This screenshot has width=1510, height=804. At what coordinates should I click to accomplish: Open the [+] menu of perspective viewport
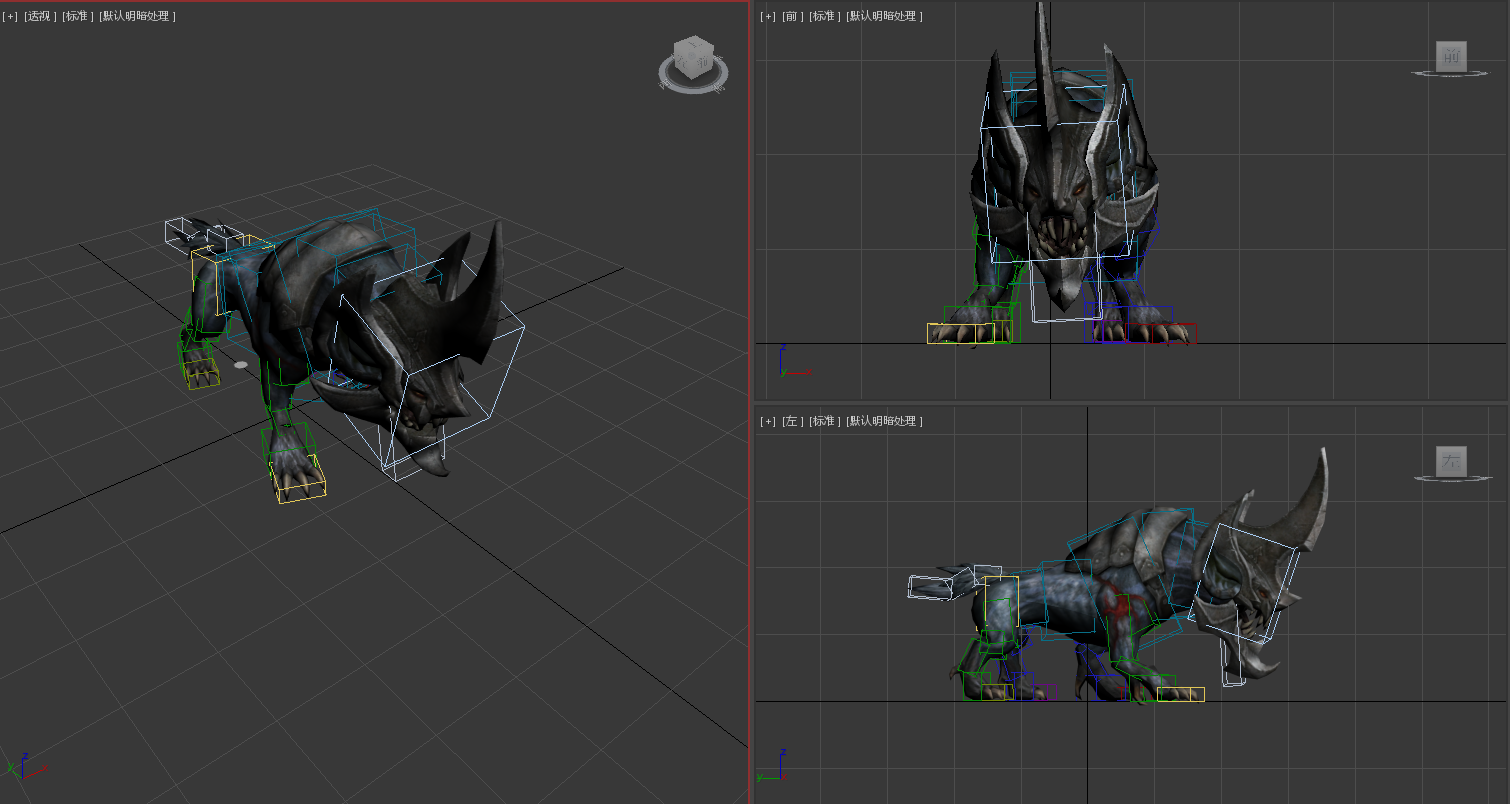point(10,16)
